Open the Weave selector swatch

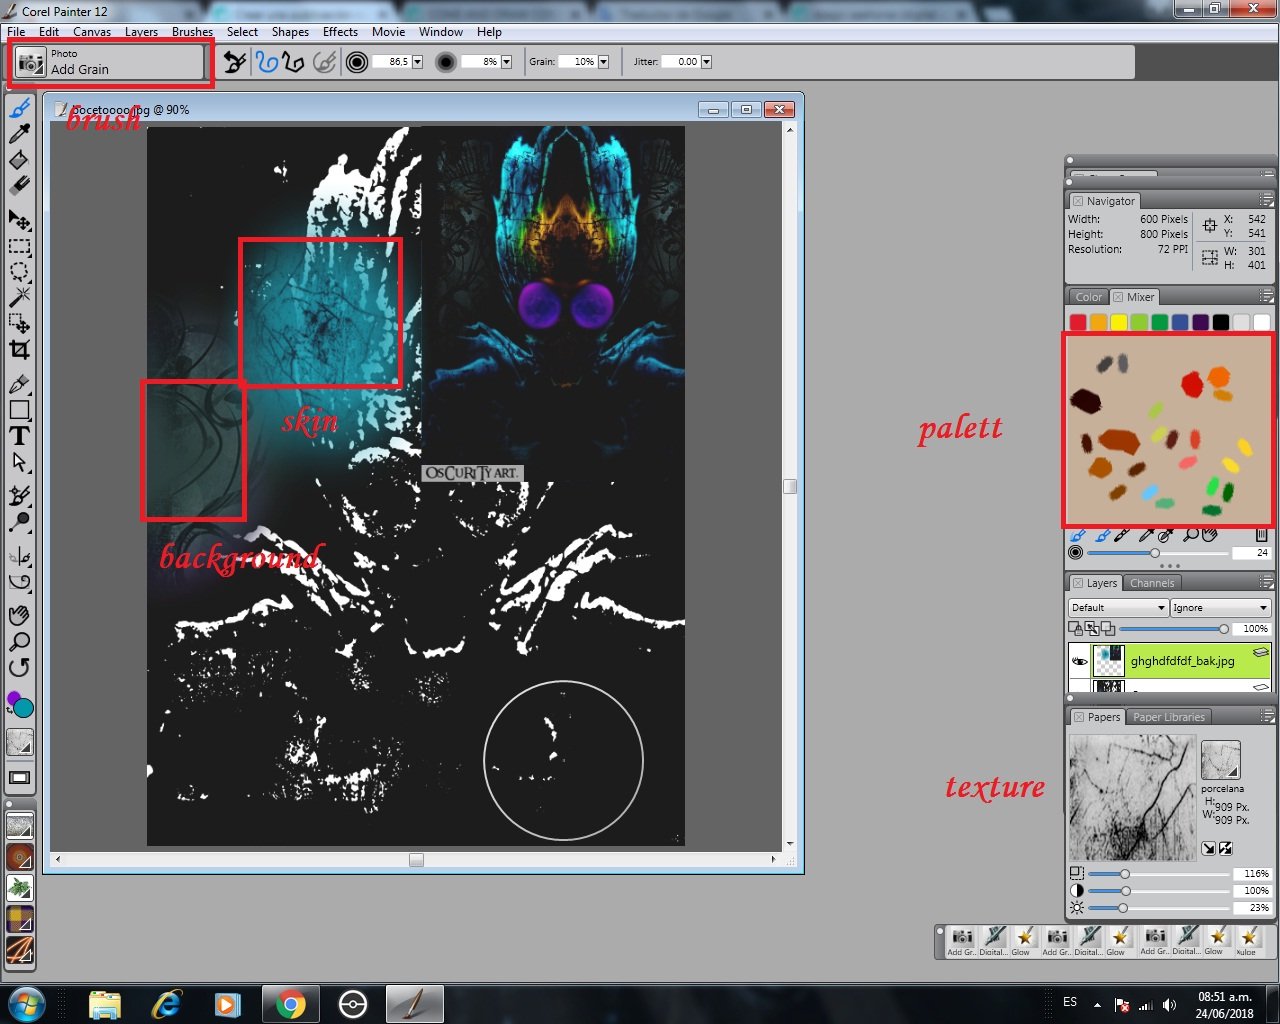tap(20, 919)
